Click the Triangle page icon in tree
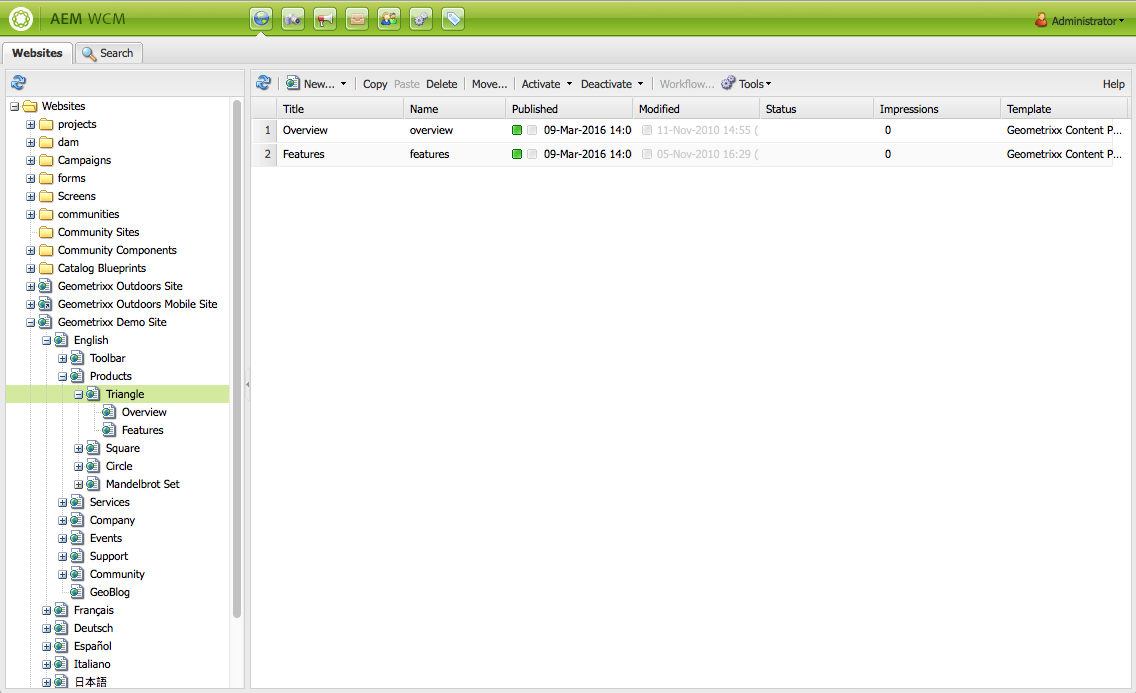 coord(93,394)
